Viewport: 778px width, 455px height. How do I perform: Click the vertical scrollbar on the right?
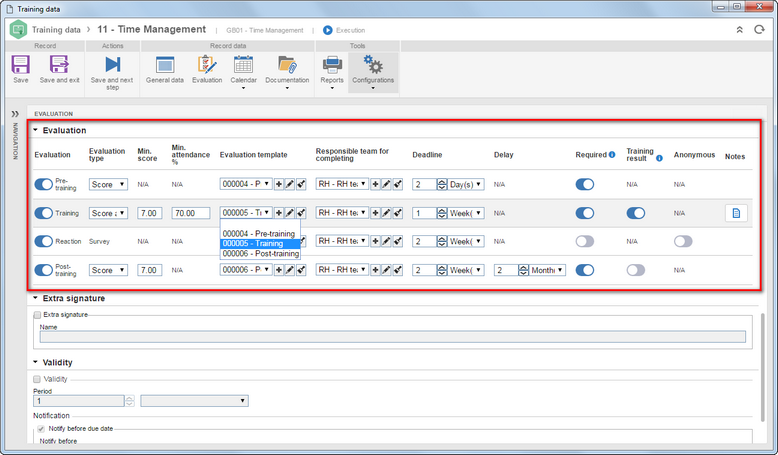click(x=763, y=367)
